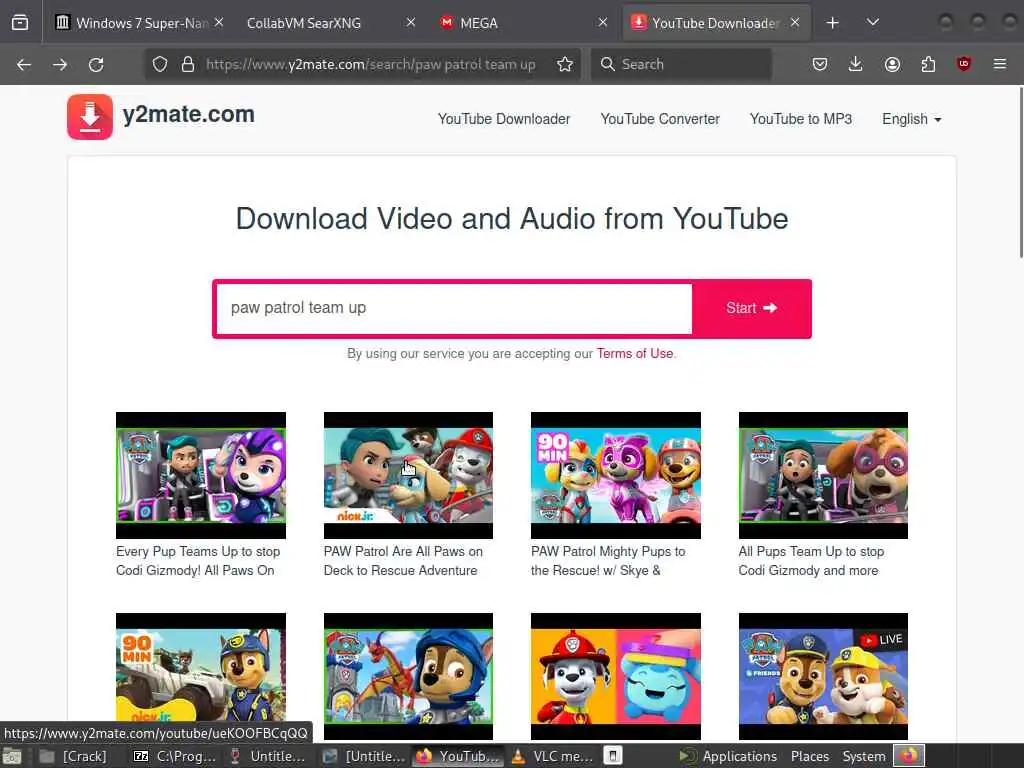List all tabs dropdown arrow
This screenshot has width=1024, height=768.
pyautogui.click(x=872, y=23)
